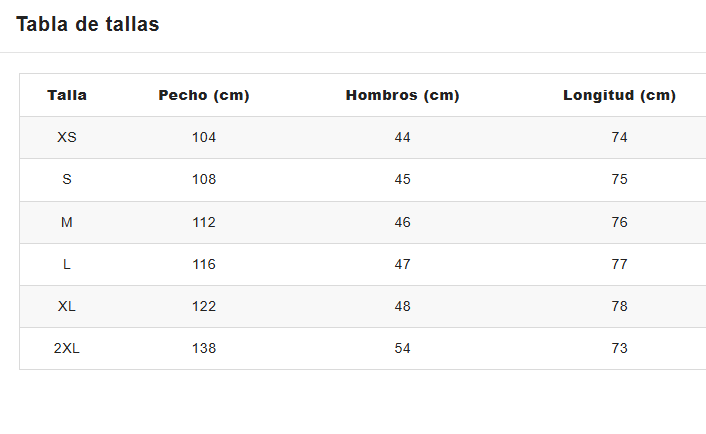Click the "Tabla de tallas" heading
The image size is (706, 434).
[x=88, y=25]
